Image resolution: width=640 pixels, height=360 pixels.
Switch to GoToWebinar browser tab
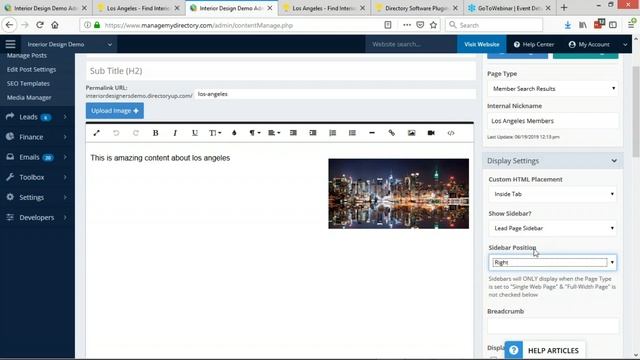click(509, 8)
